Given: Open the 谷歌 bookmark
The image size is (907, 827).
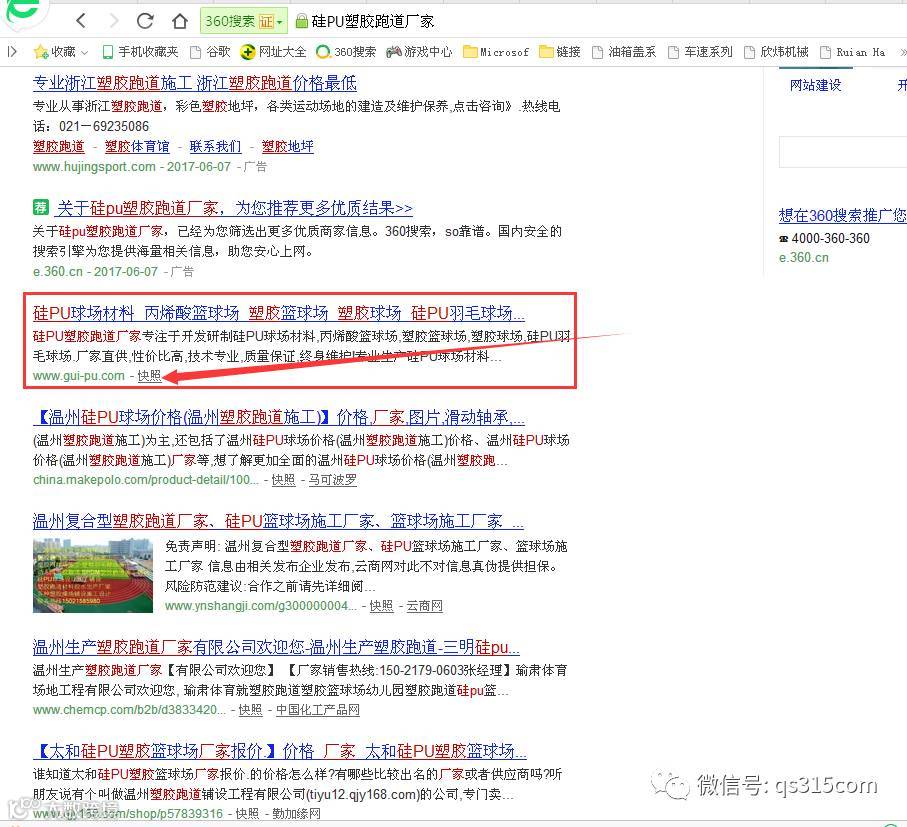Looking at the screenshot, I should [x=211, y=52].
